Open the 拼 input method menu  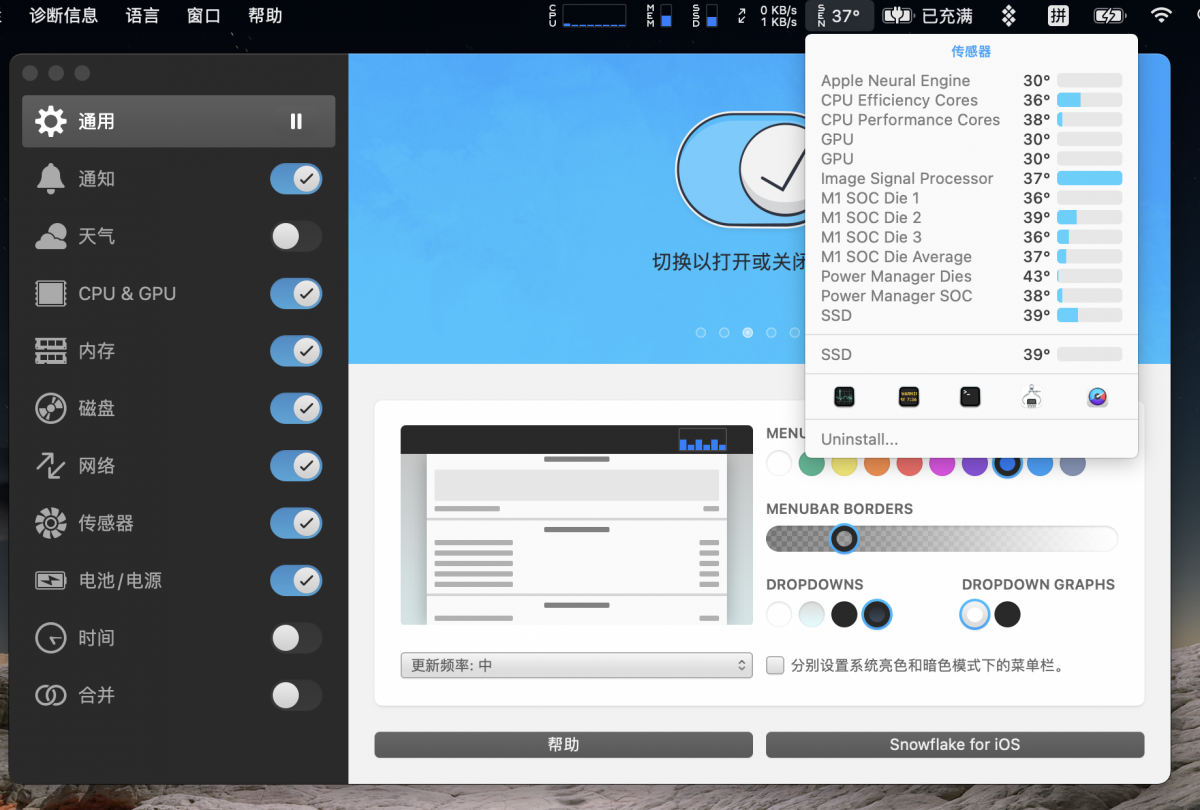[1058, 15]
